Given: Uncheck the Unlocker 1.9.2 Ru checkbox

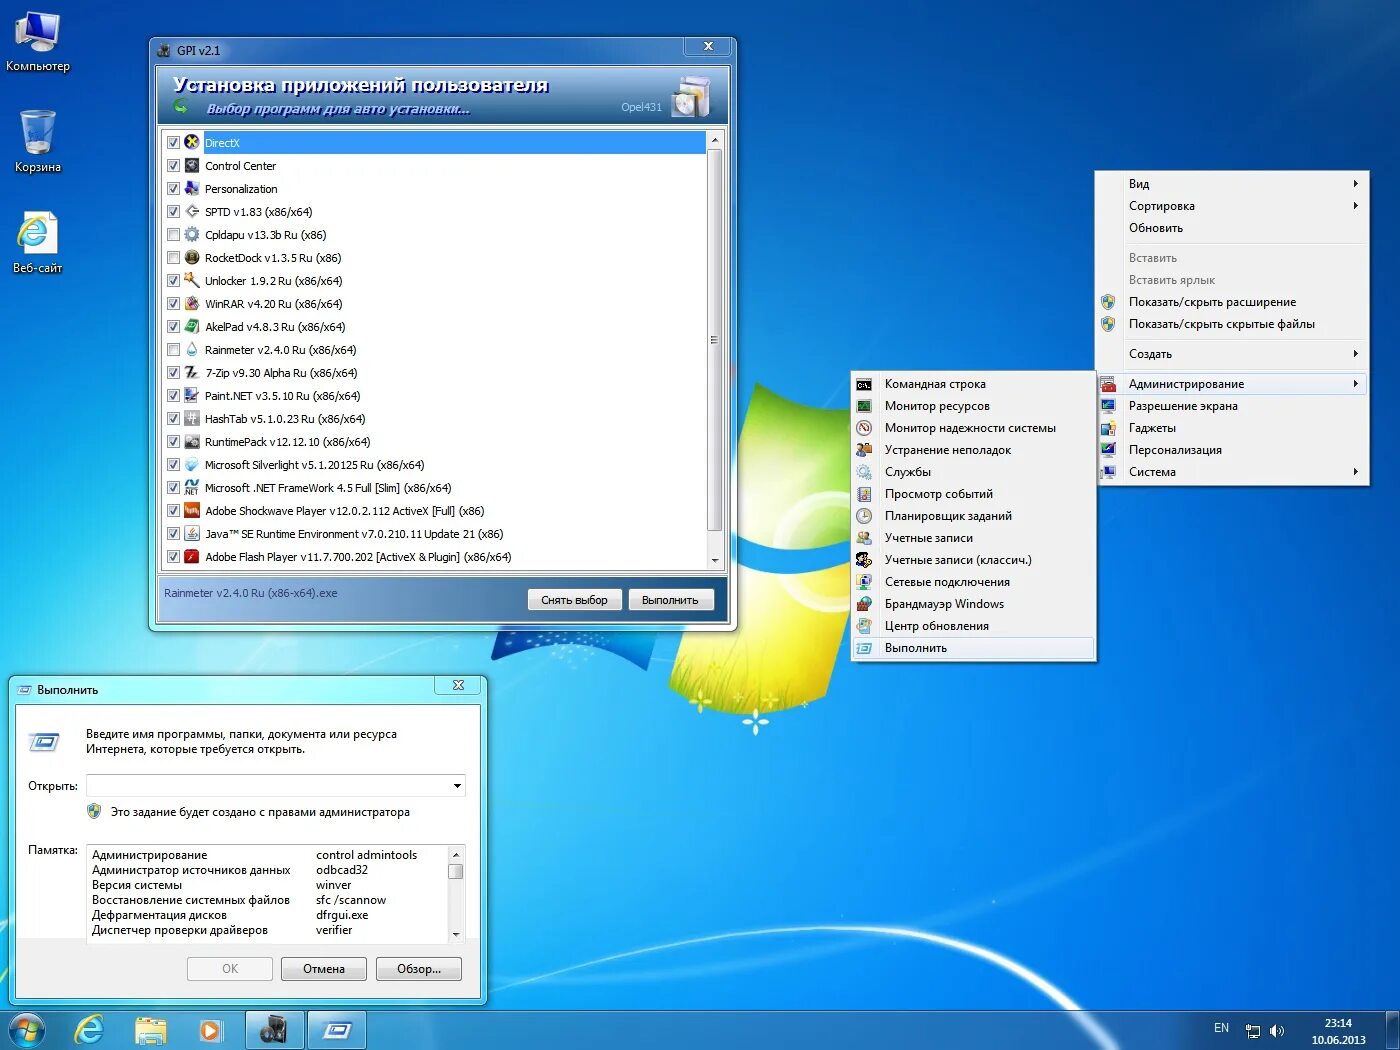Looking at the screenshot, I should coord(173,281).
